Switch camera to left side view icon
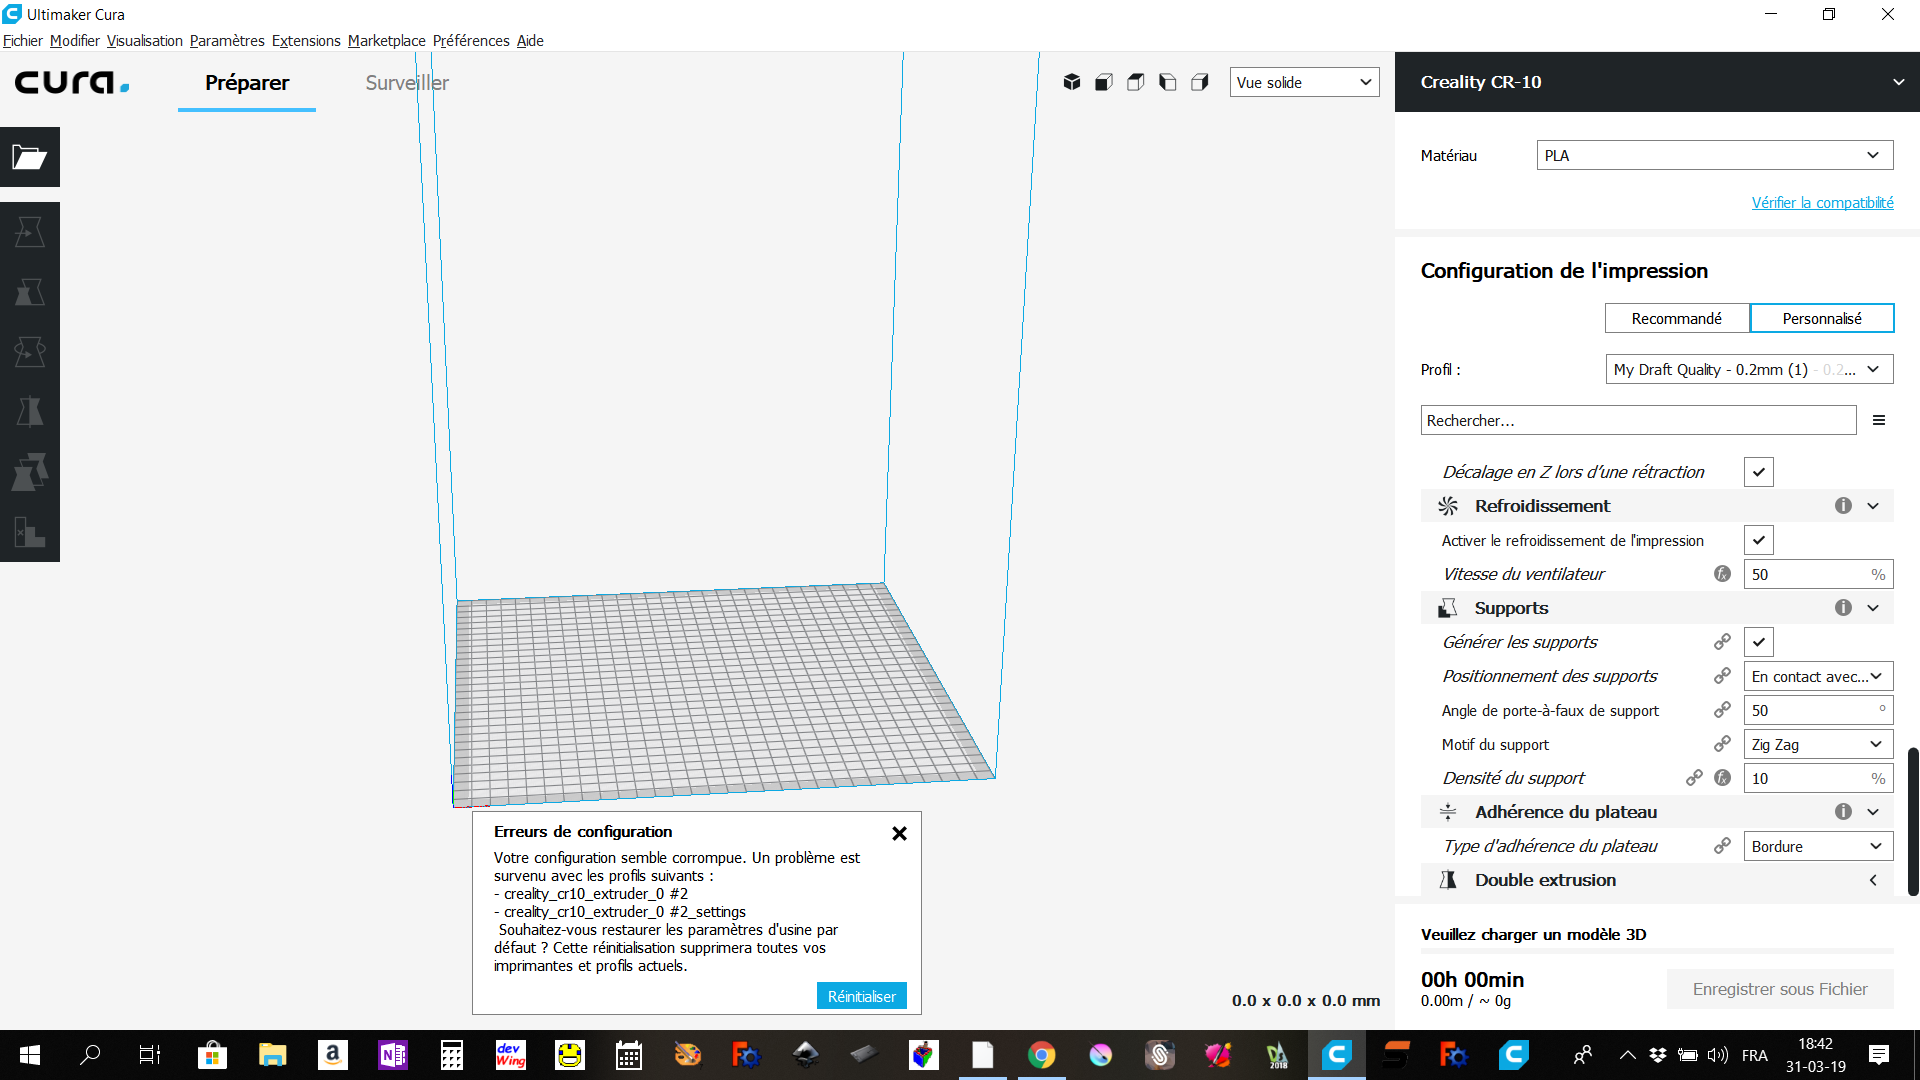The width and height of the screenshot is (1920, 1080). point(1168,82)
